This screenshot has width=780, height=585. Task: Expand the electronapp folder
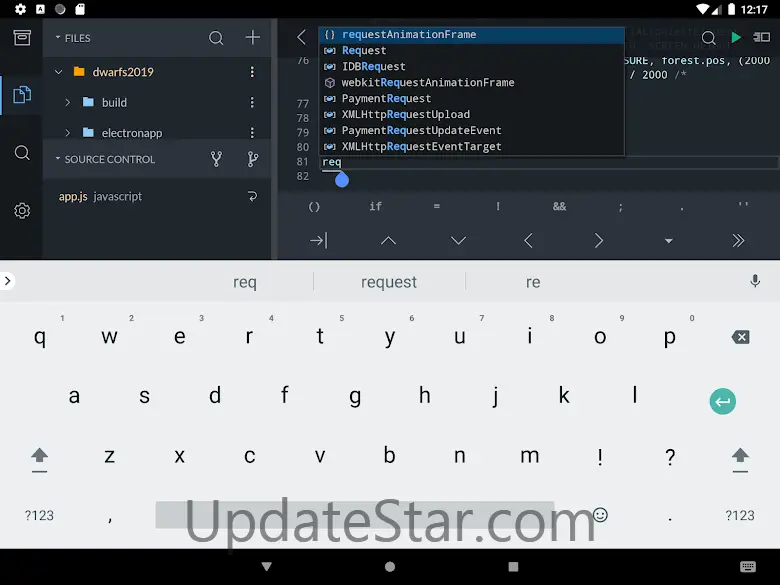pos(68,133)
